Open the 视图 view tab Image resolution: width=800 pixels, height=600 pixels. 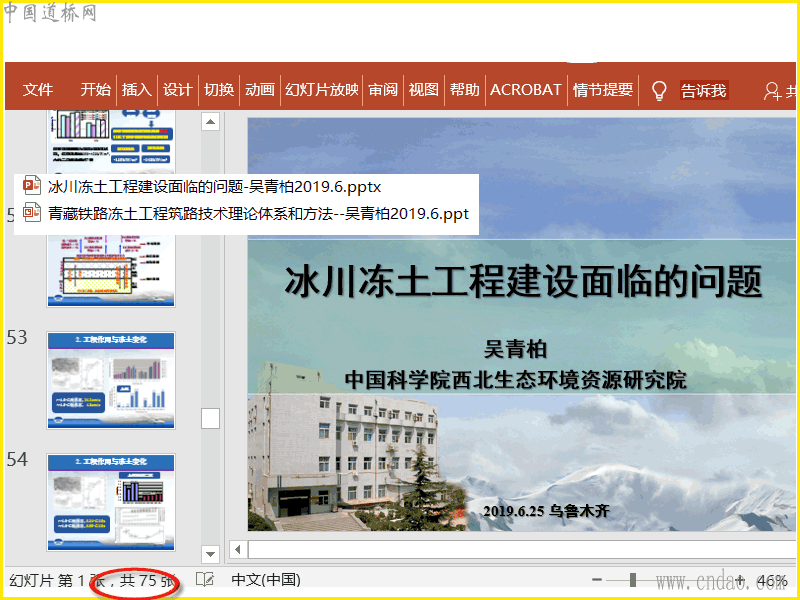pyautogui.click(x=424, y=90)
